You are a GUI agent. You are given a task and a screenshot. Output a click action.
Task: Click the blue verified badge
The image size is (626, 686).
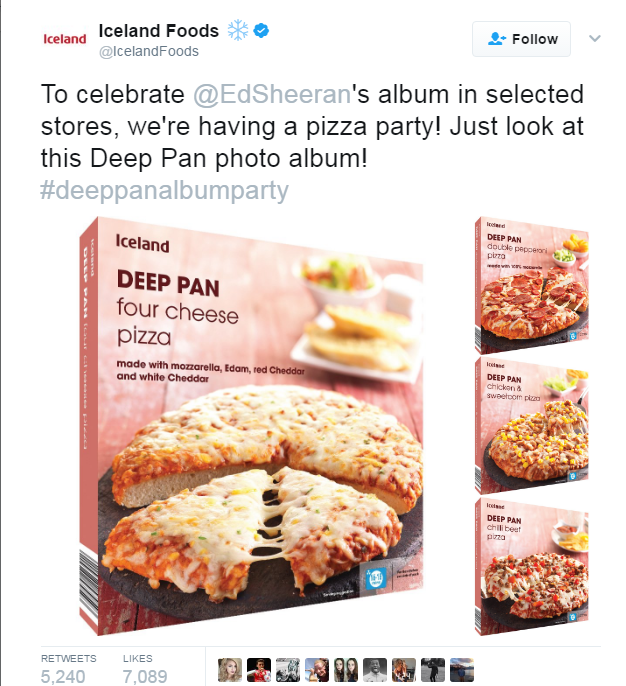(261, 30)
